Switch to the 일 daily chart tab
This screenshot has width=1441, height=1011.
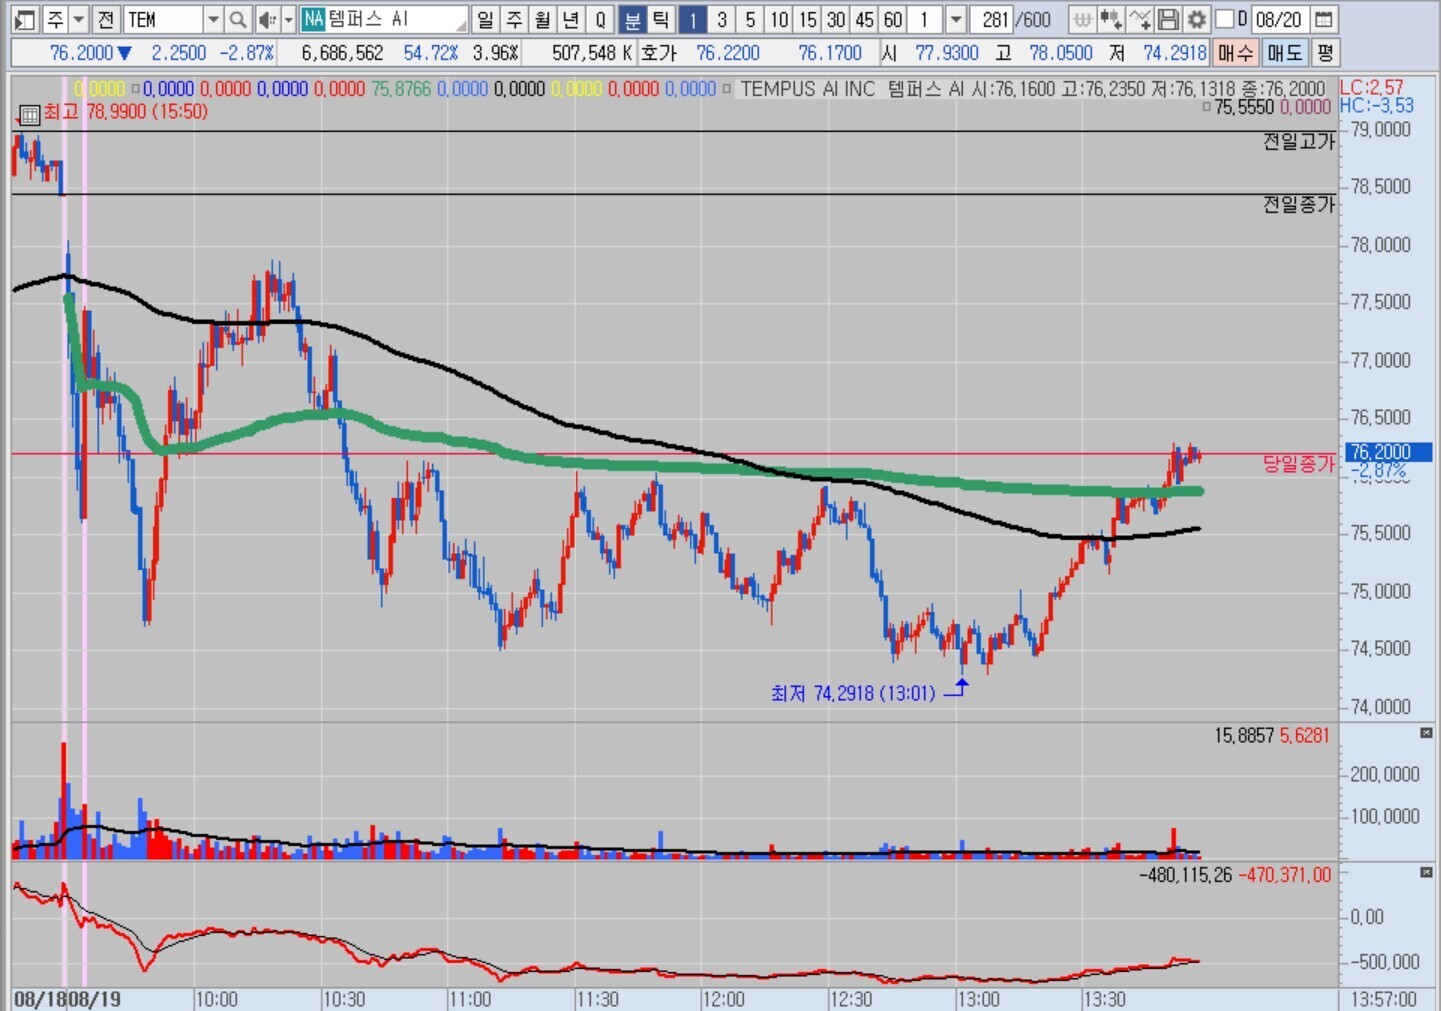[485, 19]
